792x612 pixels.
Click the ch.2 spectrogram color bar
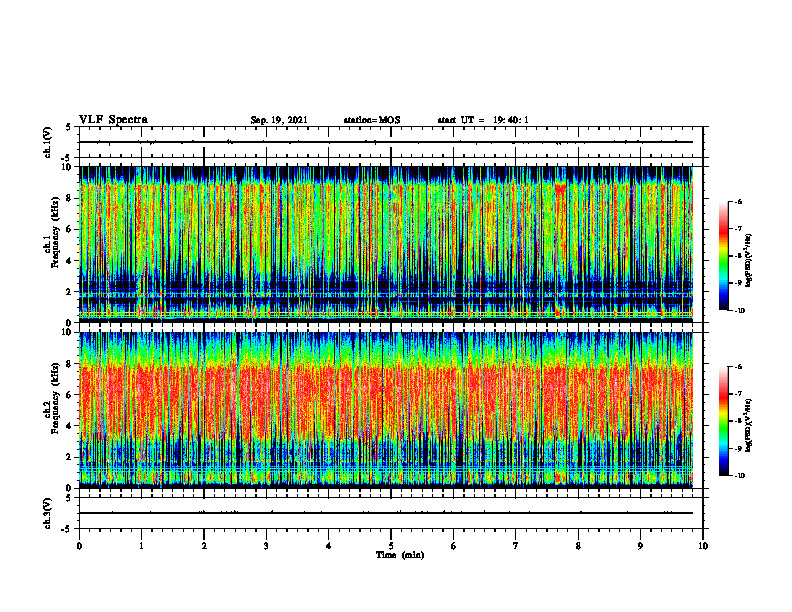(x=723, y=421)
